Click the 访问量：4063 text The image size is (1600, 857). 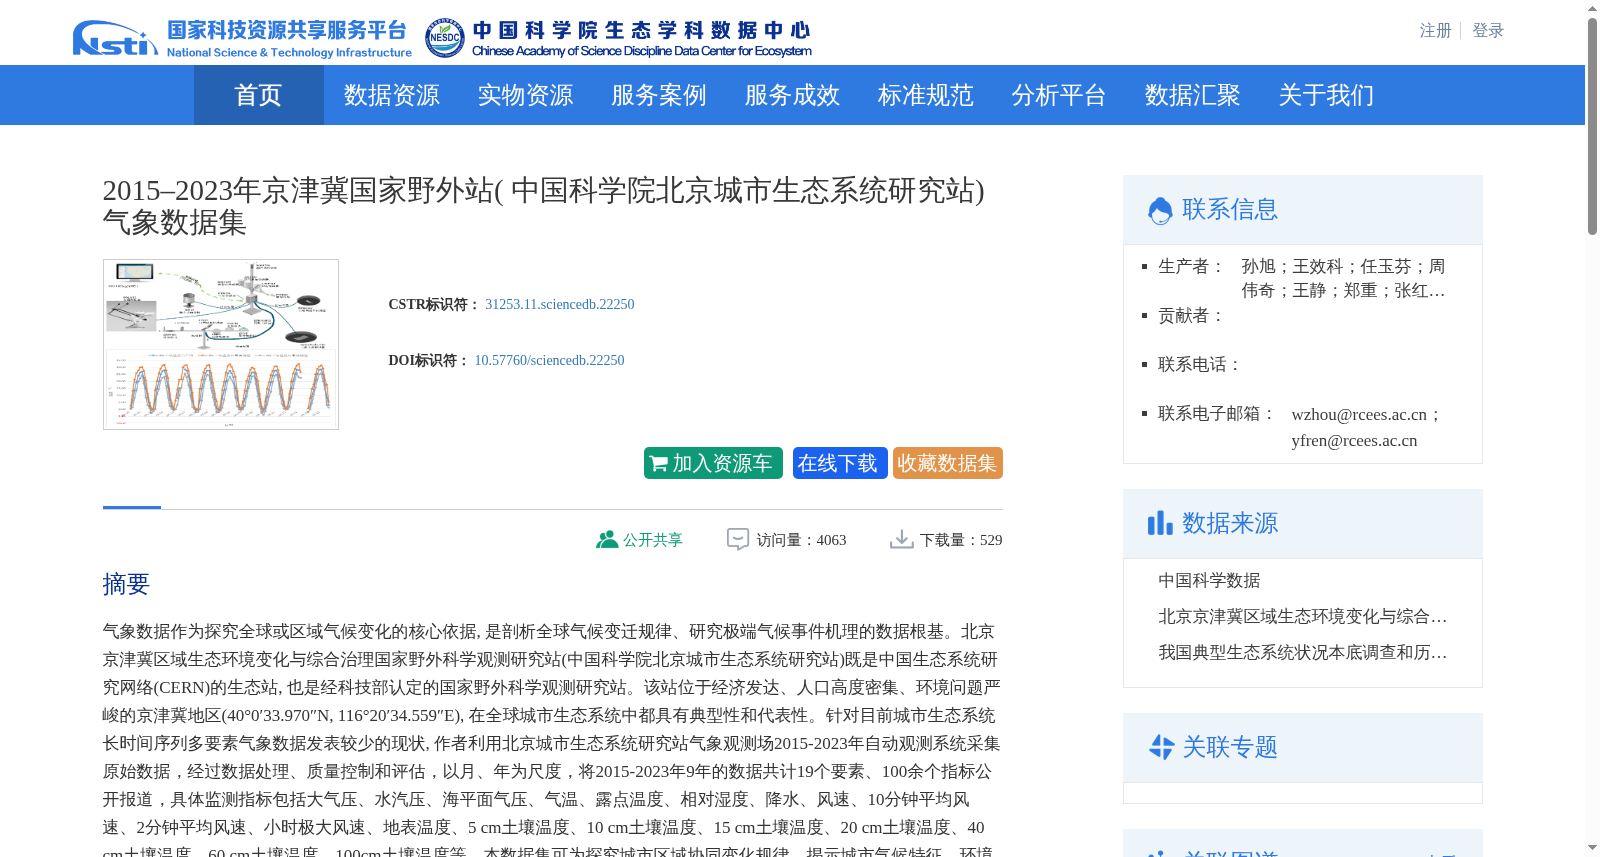801,539
